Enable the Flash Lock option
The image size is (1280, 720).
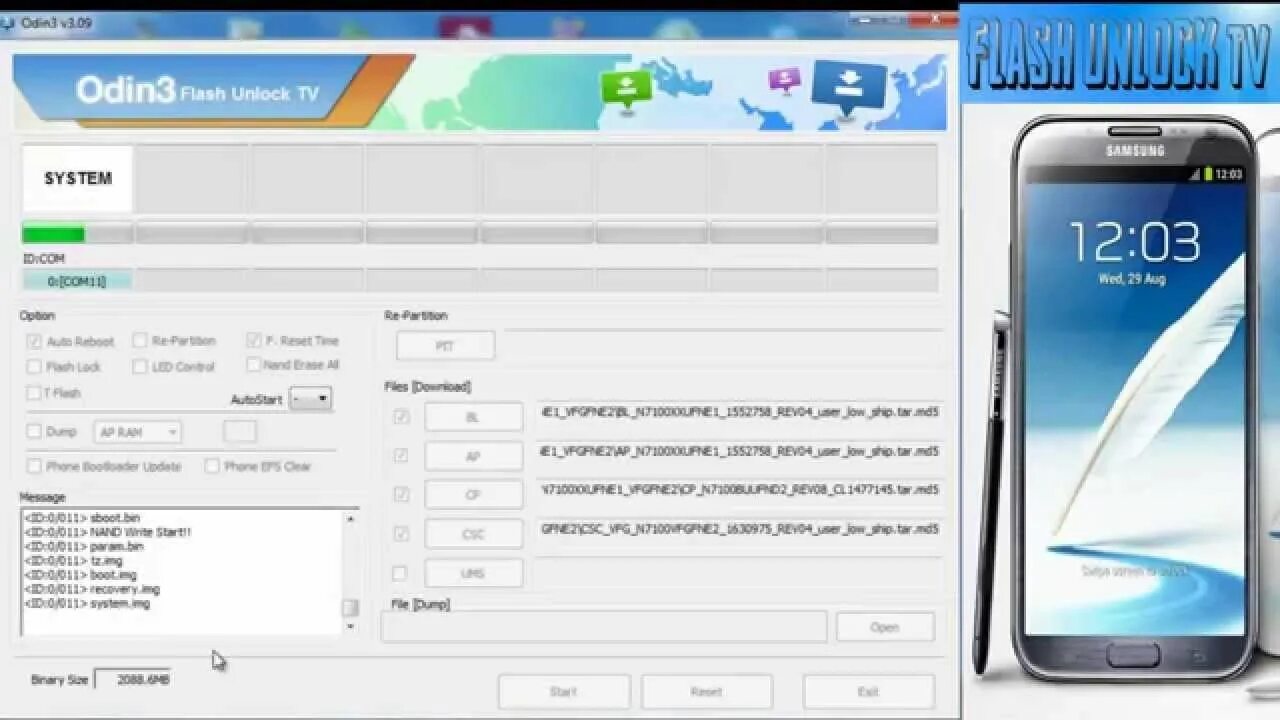pyautogui.click(x=34, y=367)
